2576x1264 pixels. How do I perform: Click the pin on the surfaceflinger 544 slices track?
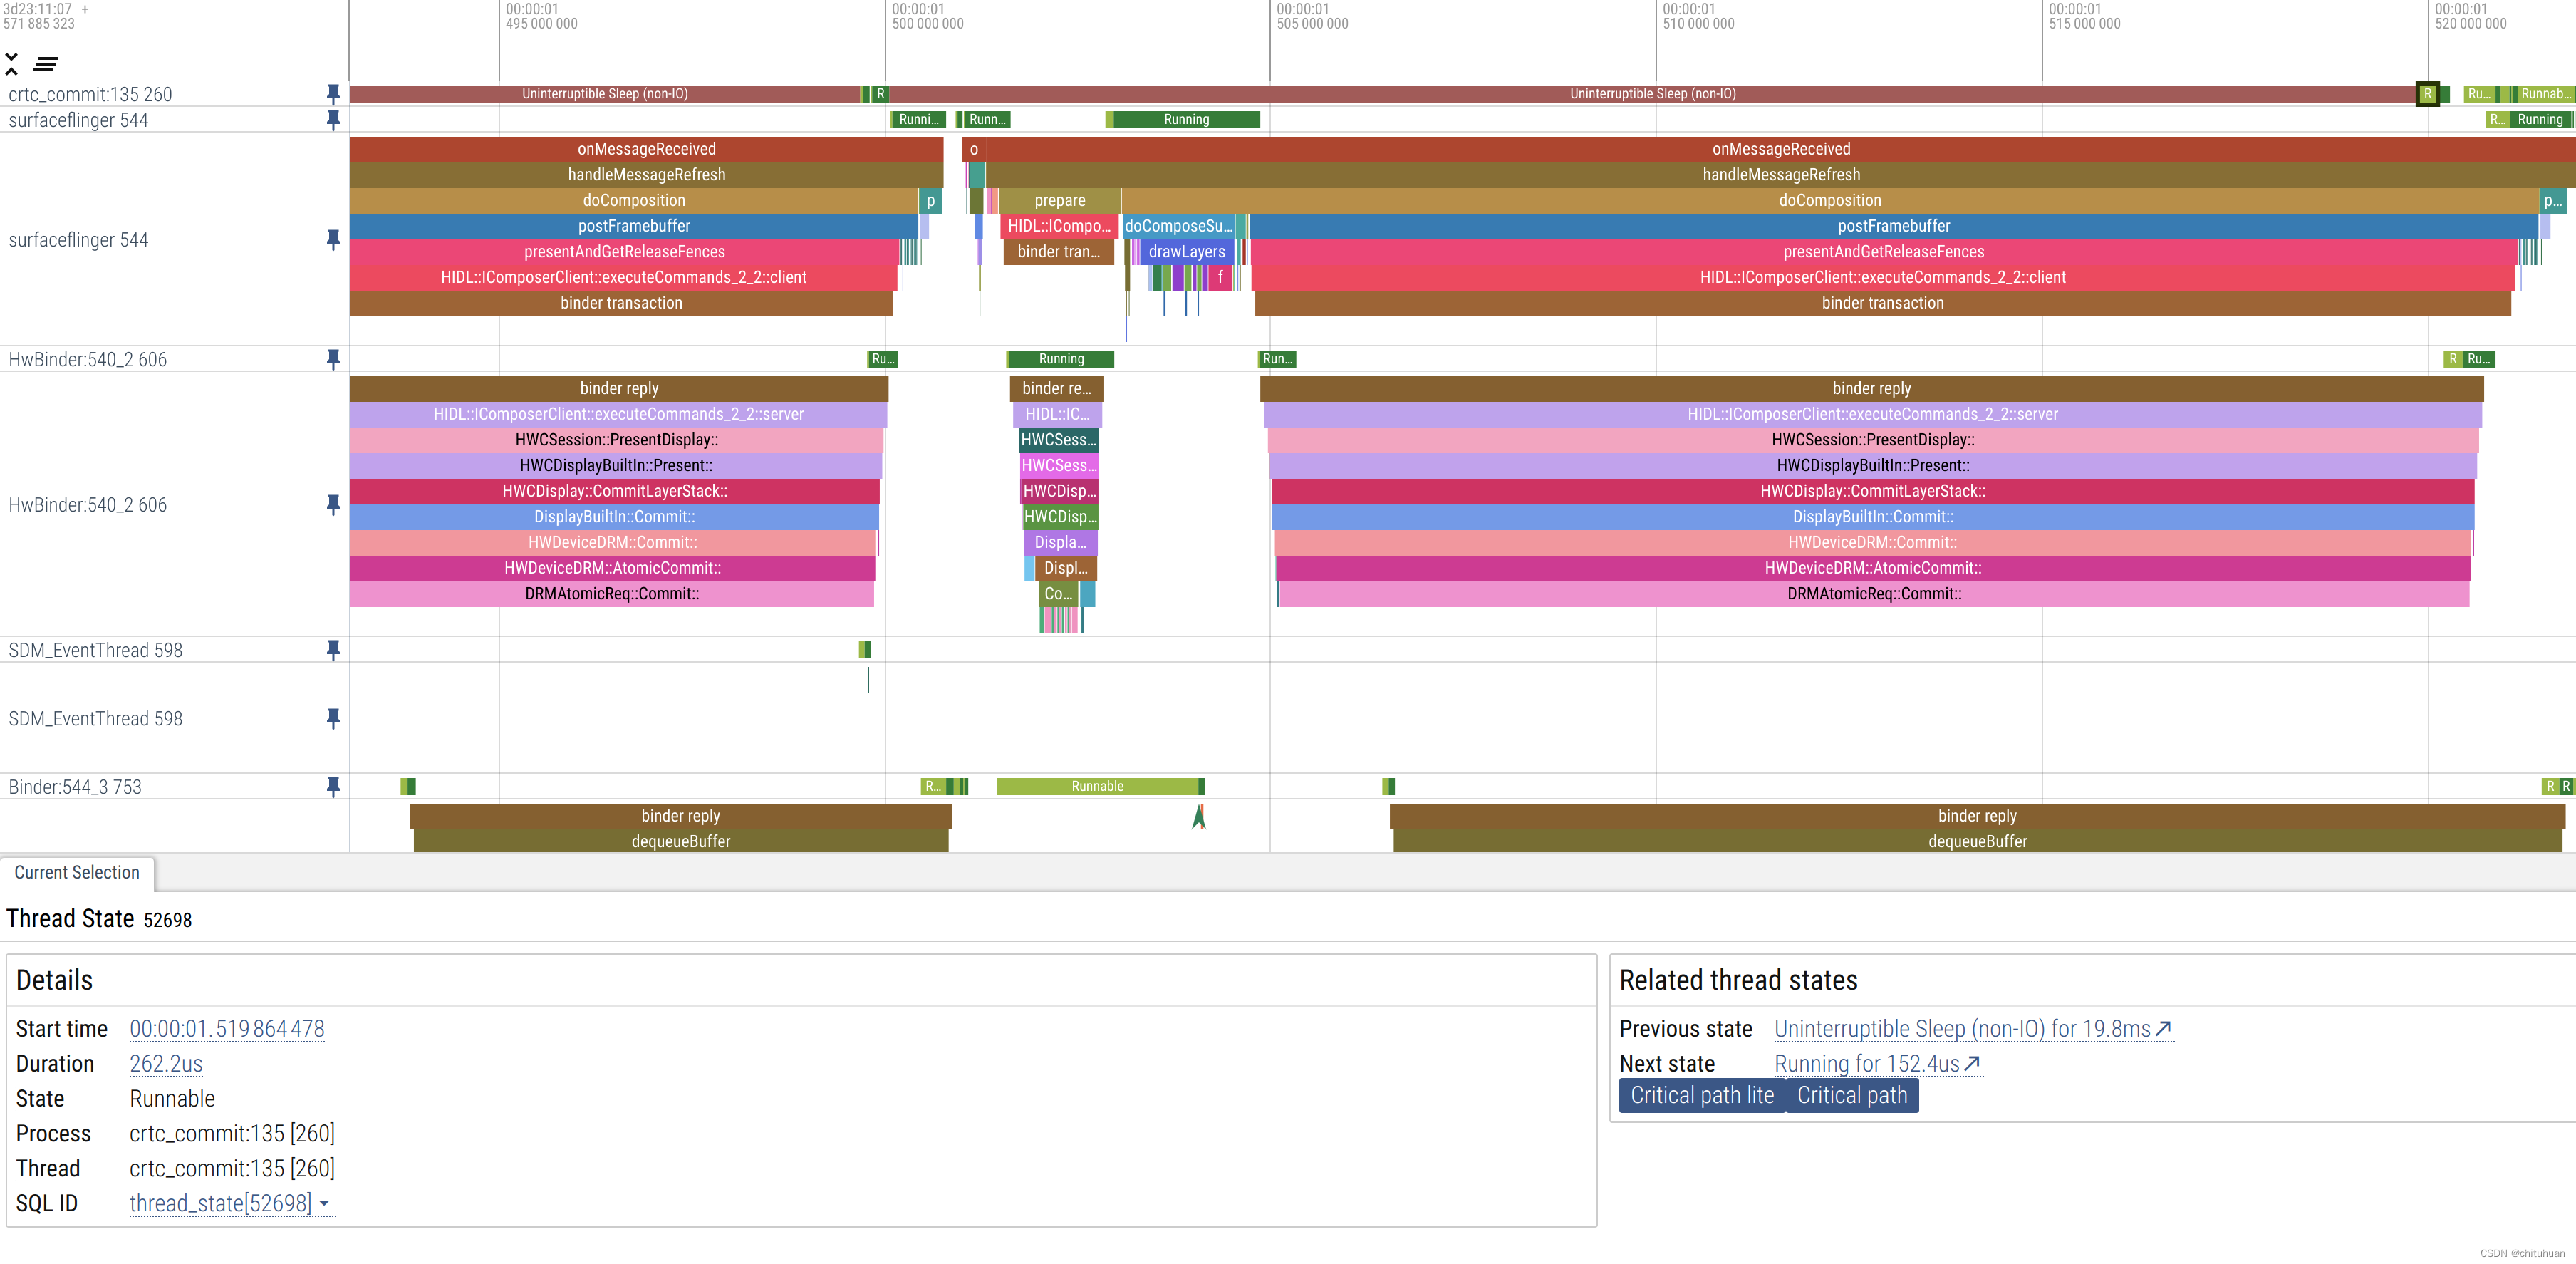click(333, 240)
